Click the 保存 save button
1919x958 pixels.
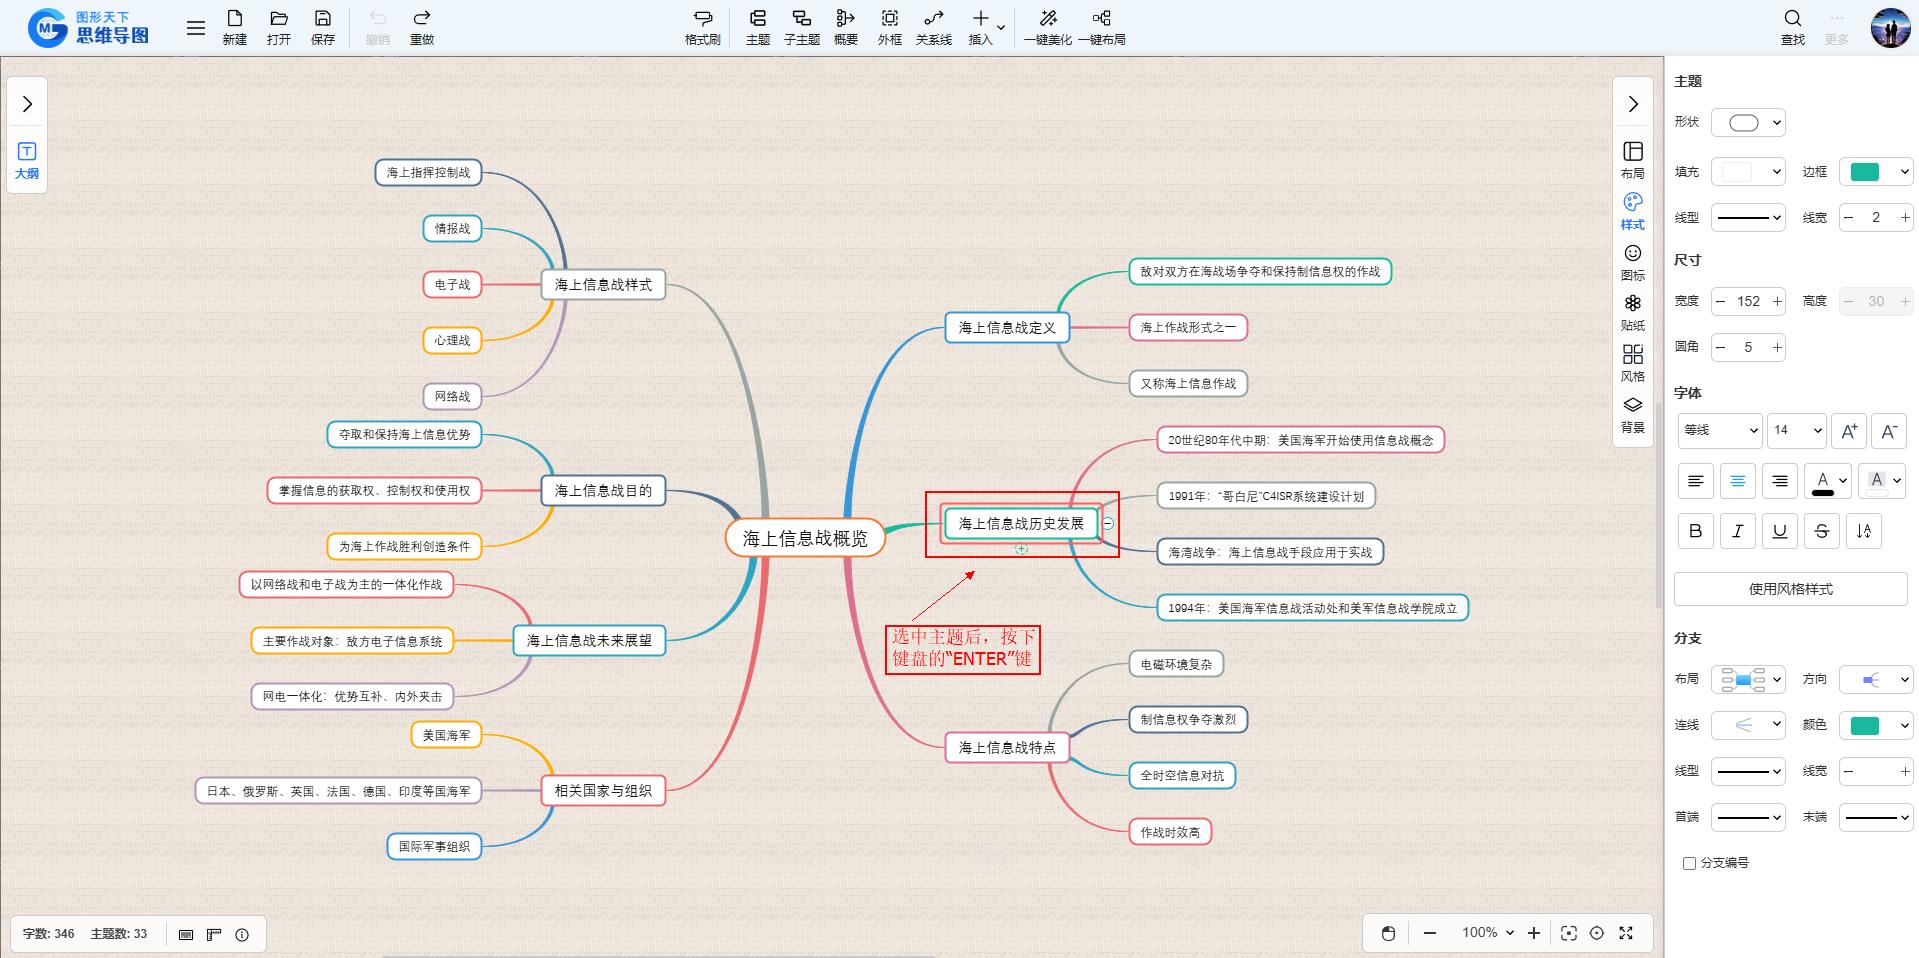pyautogui.click(x=322, y=27)
